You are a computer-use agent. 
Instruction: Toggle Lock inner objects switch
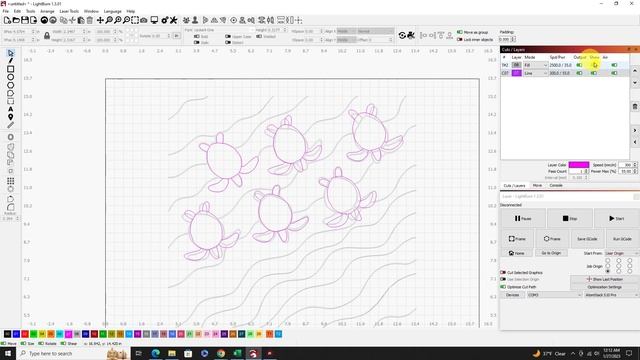pyautogui.click(x=460, y=40)
